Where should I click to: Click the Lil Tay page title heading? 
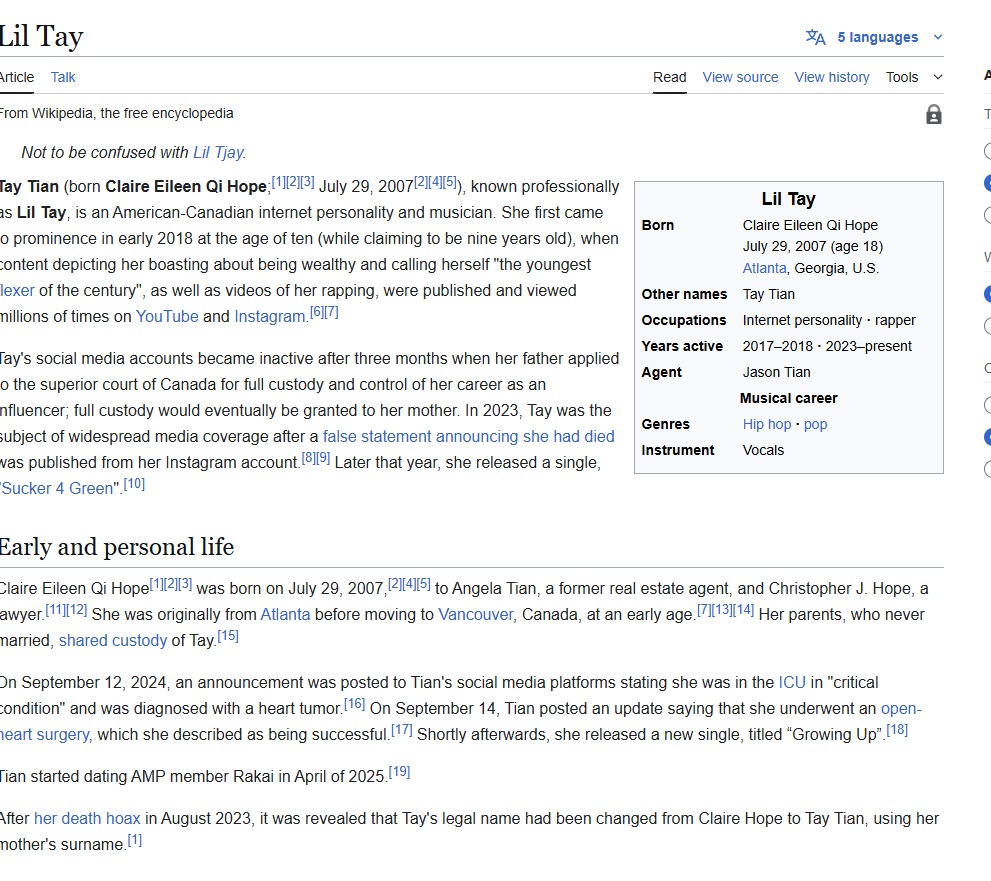41,35
